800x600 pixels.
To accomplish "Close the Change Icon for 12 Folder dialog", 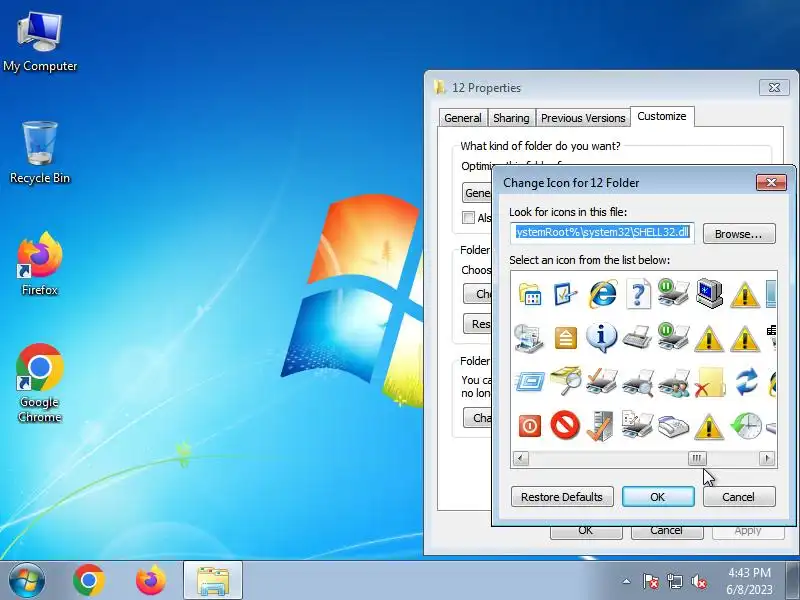I will (771, 182).
